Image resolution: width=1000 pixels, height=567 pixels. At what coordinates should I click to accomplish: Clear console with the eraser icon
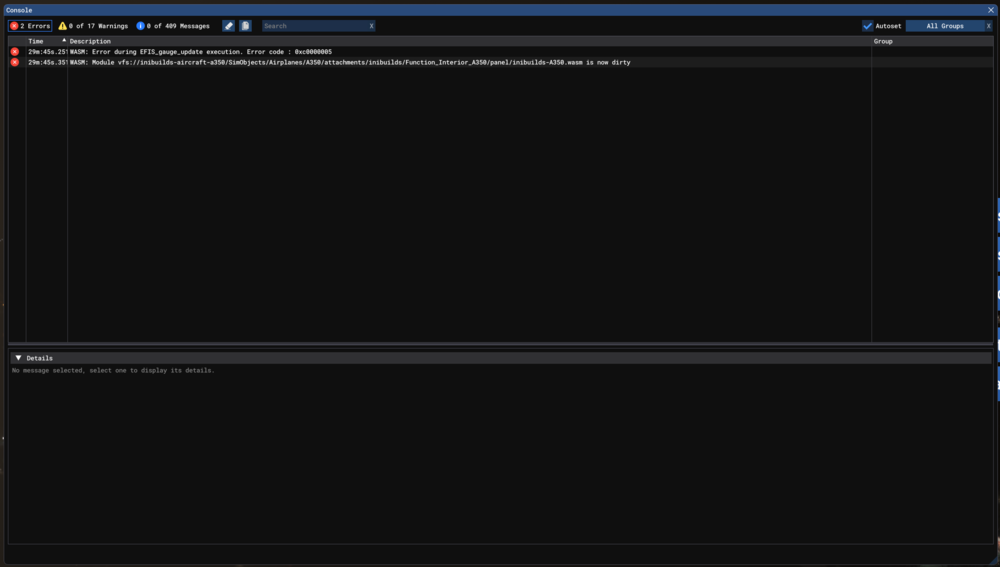[x=228, y=26]
